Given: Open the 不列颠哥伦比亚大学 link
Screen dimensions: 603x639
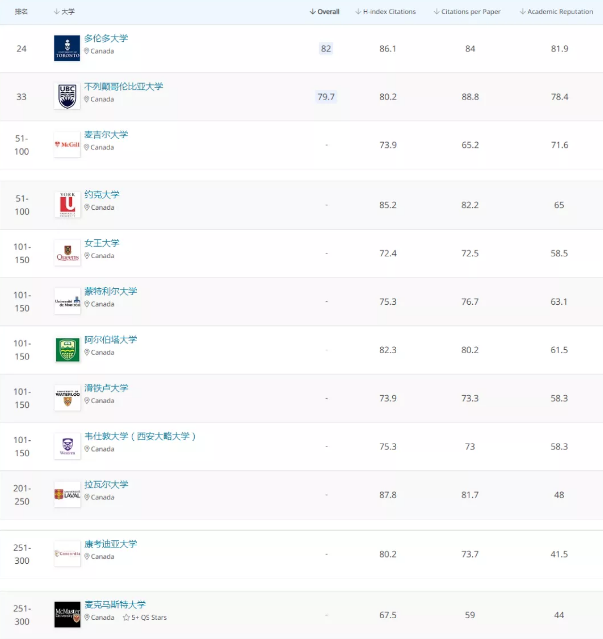Looking at the screenshot, I should [123, 86].
